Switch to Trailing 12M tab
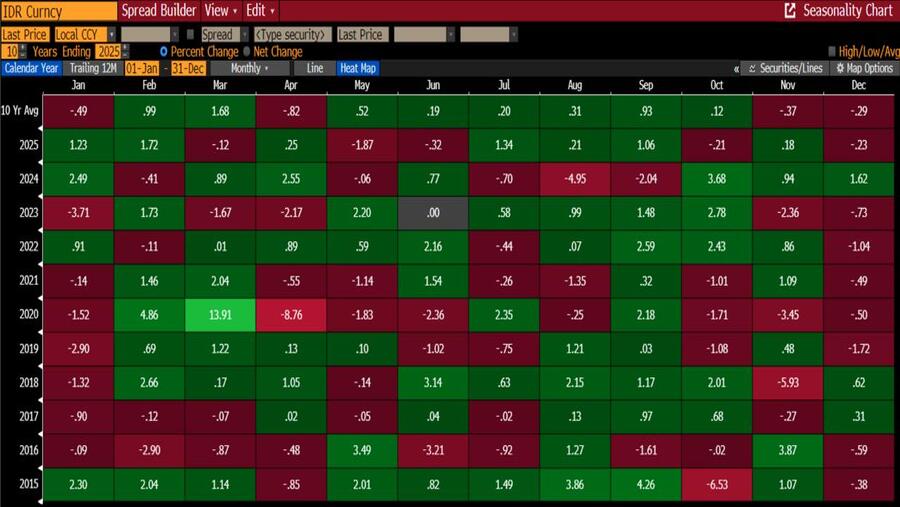The height and width of the screenshot is (507, 900). 91,68
